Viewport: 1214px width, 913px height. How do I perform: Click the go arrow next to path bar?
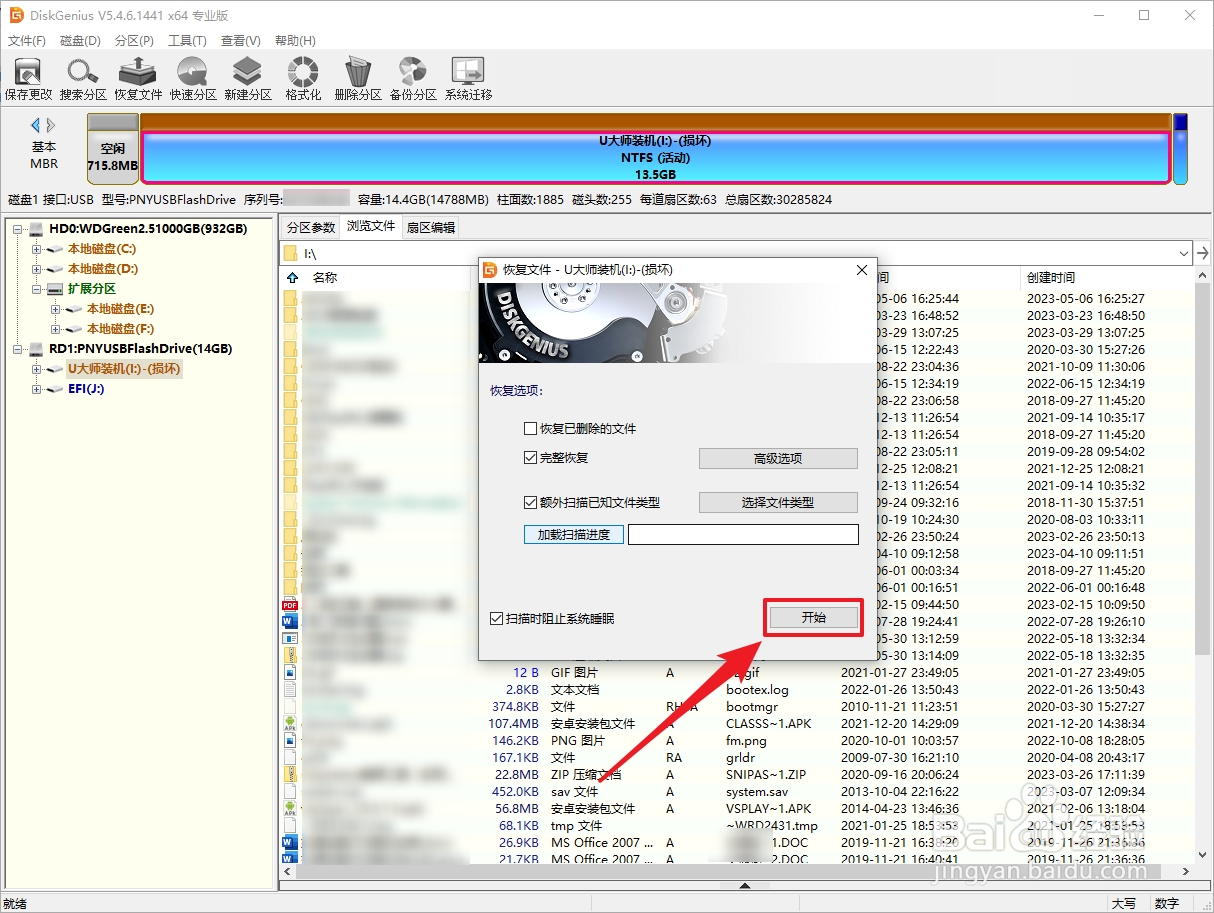point(1203,253)
